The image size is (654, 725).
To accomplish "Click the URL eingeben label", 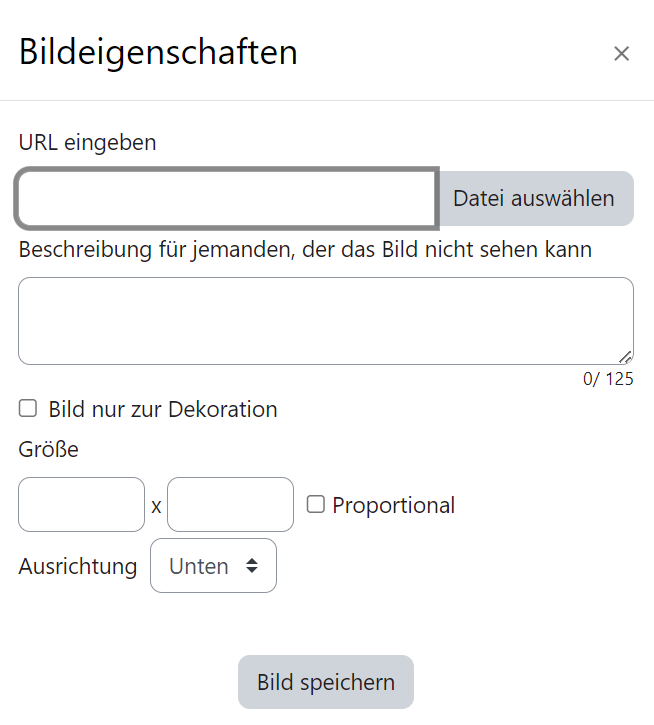I will pos(88,142).
